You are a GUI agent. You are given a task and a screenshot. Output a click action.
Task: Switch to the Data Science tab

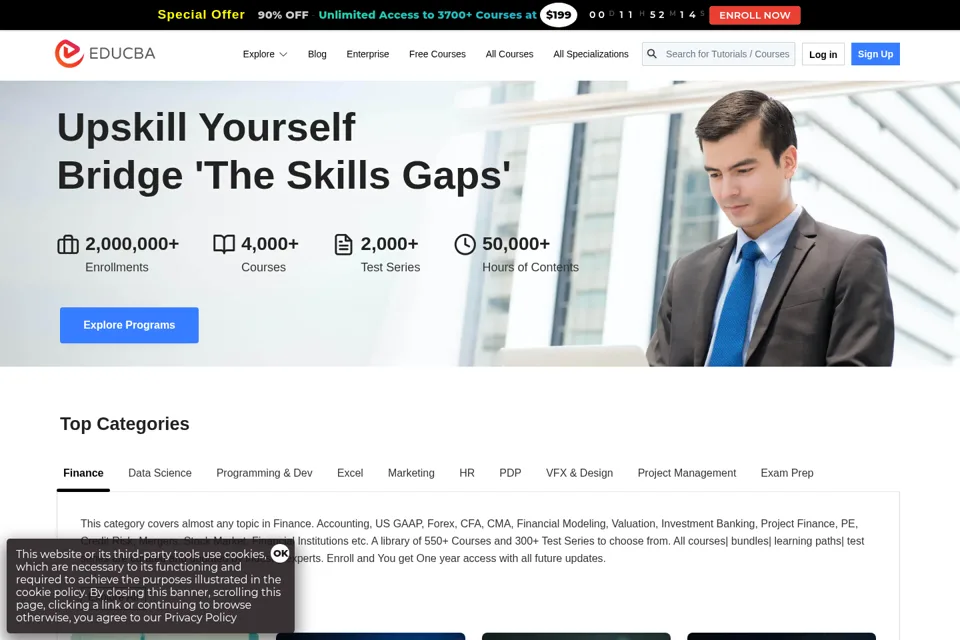[x=160, y=473]
